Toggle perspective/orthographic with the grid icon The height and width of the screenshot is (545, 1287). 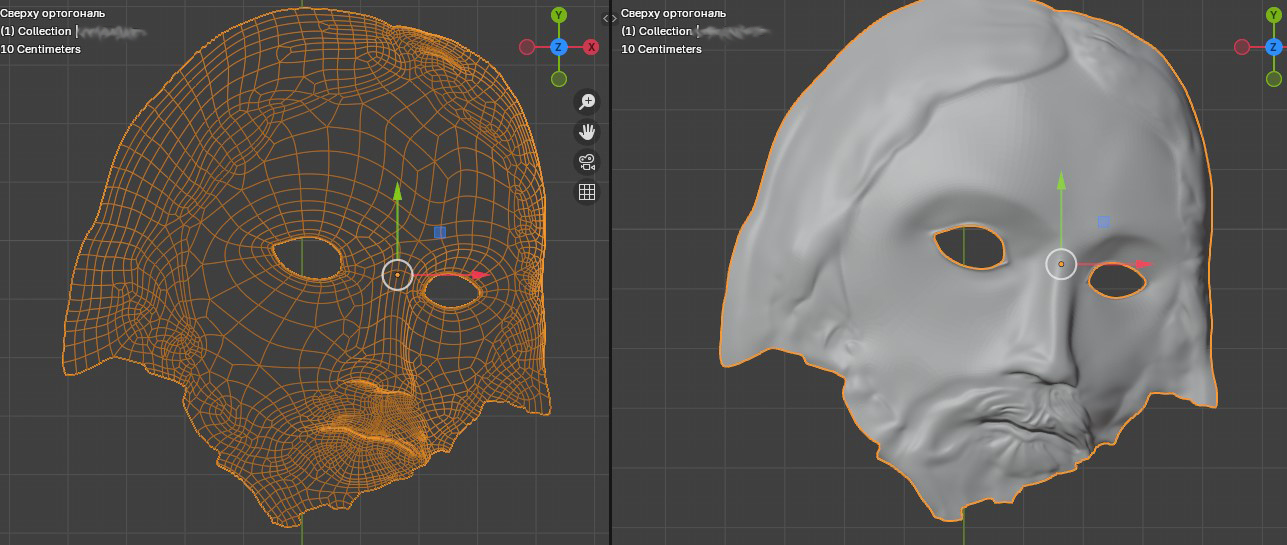point(587,192)
